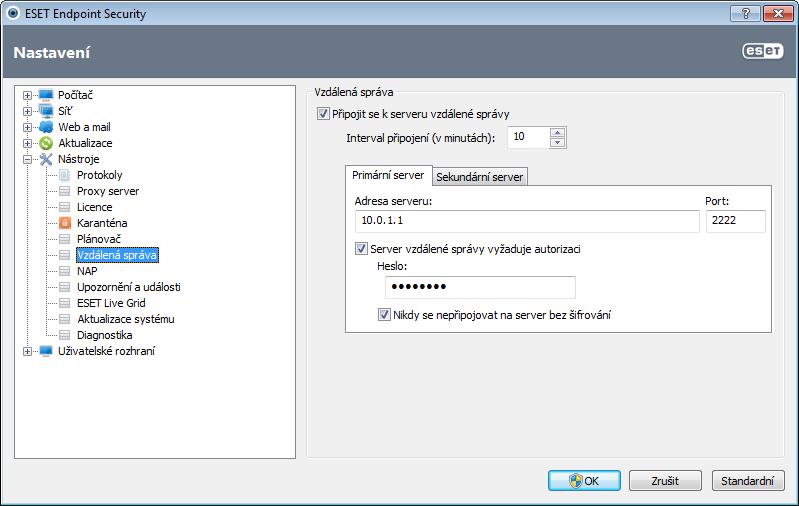This screenshot has height=506, width=799.
Task: Switch to Sekundární server tab
Action: tap(480, 177)
